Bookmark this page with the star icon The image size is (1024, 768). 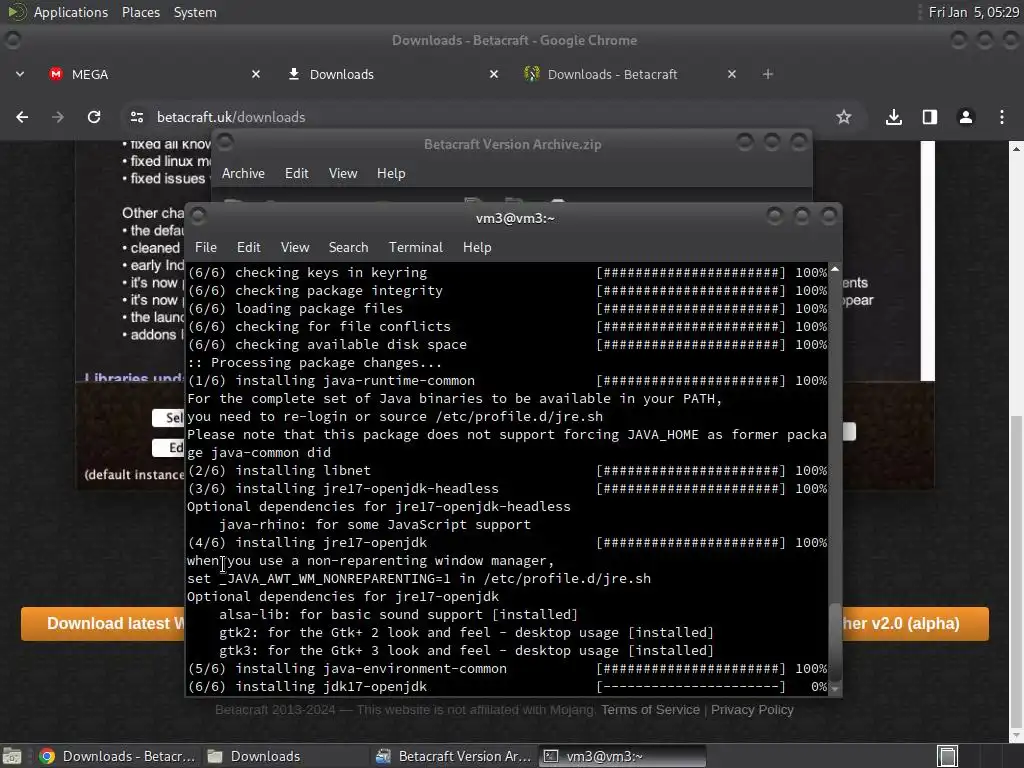coord(844,117)
